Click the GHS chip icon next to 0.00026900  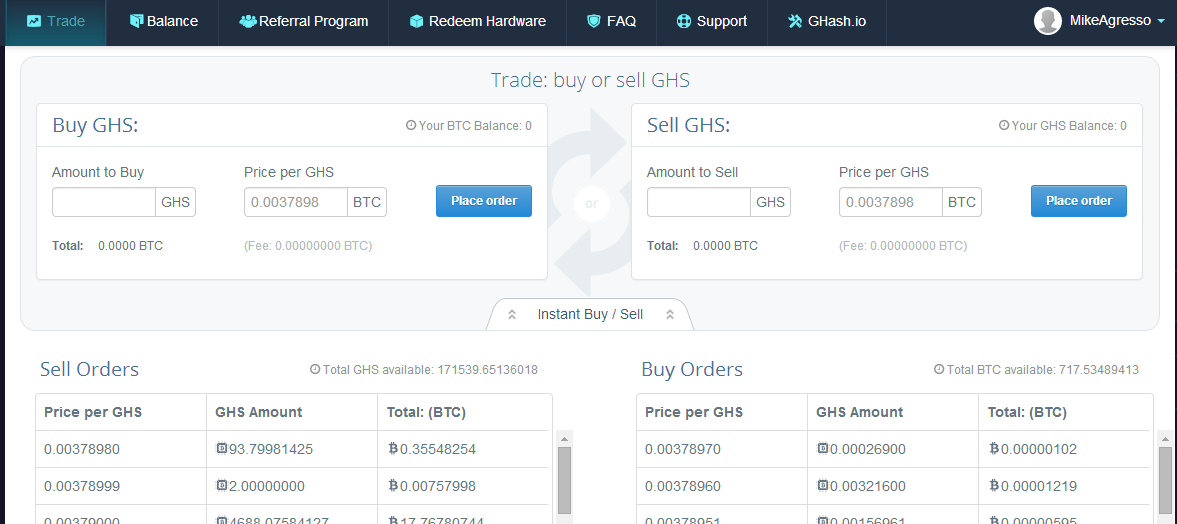pyautogui.click(x=823, y=449)
